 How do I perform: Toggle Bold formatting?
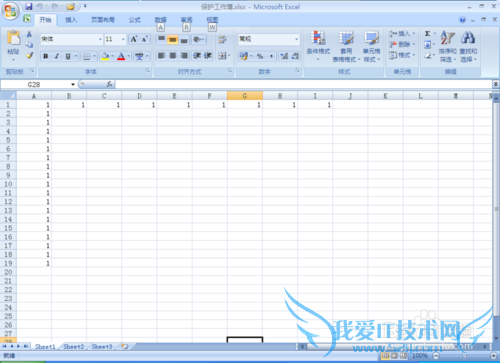pyautogui.click(x=46, y=56)
